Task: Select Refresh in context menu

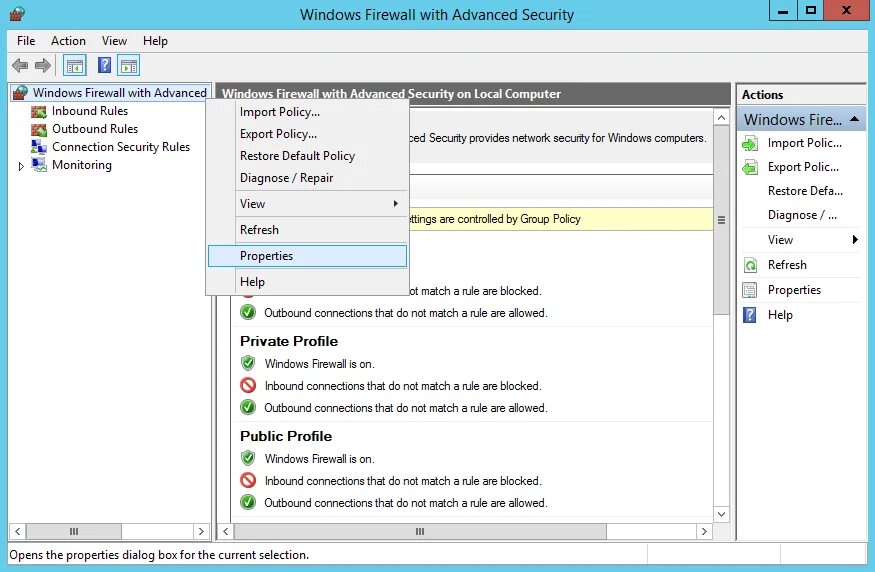Action: pyautogui.click(x=308, y=229)
